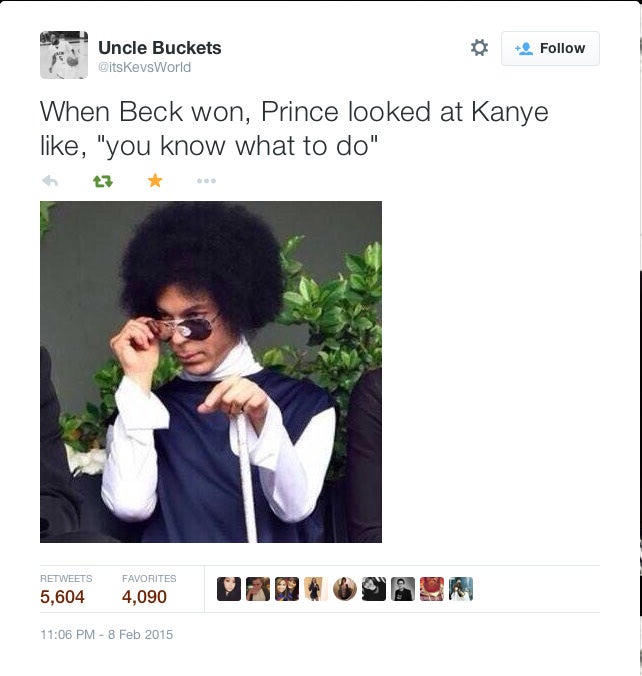Screen dimensions: 642x676
Task: Open Uncle Buckets profile avatar
Action: point(64,55)
